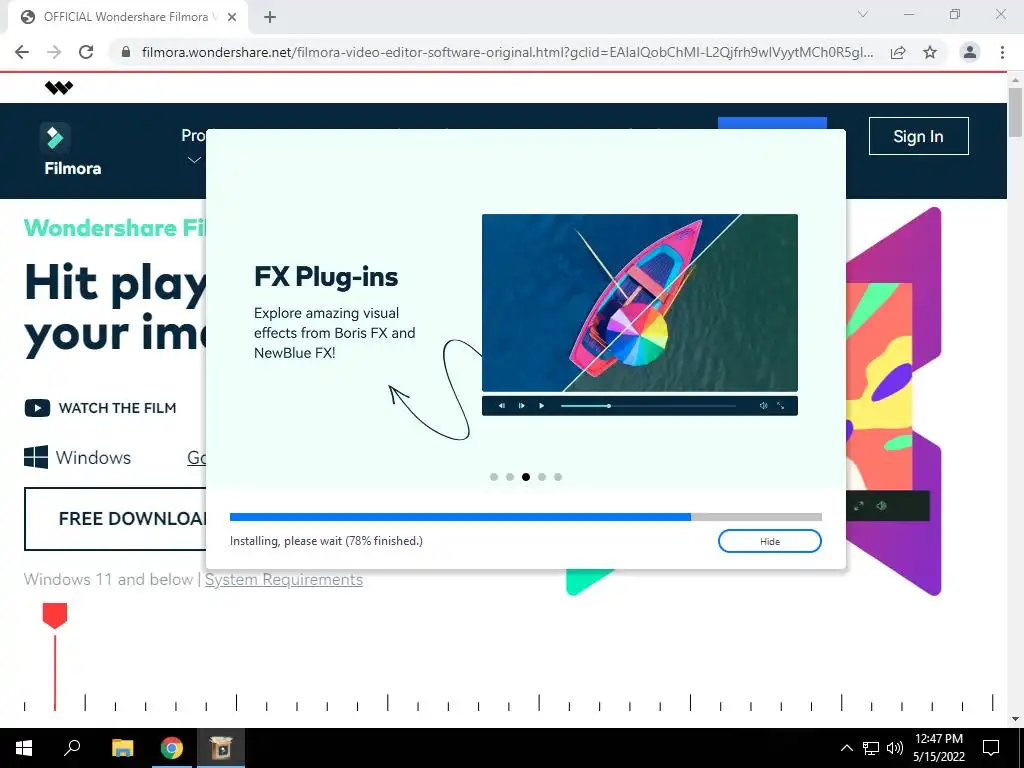Click the Filmora logo icon

(55, 138)
